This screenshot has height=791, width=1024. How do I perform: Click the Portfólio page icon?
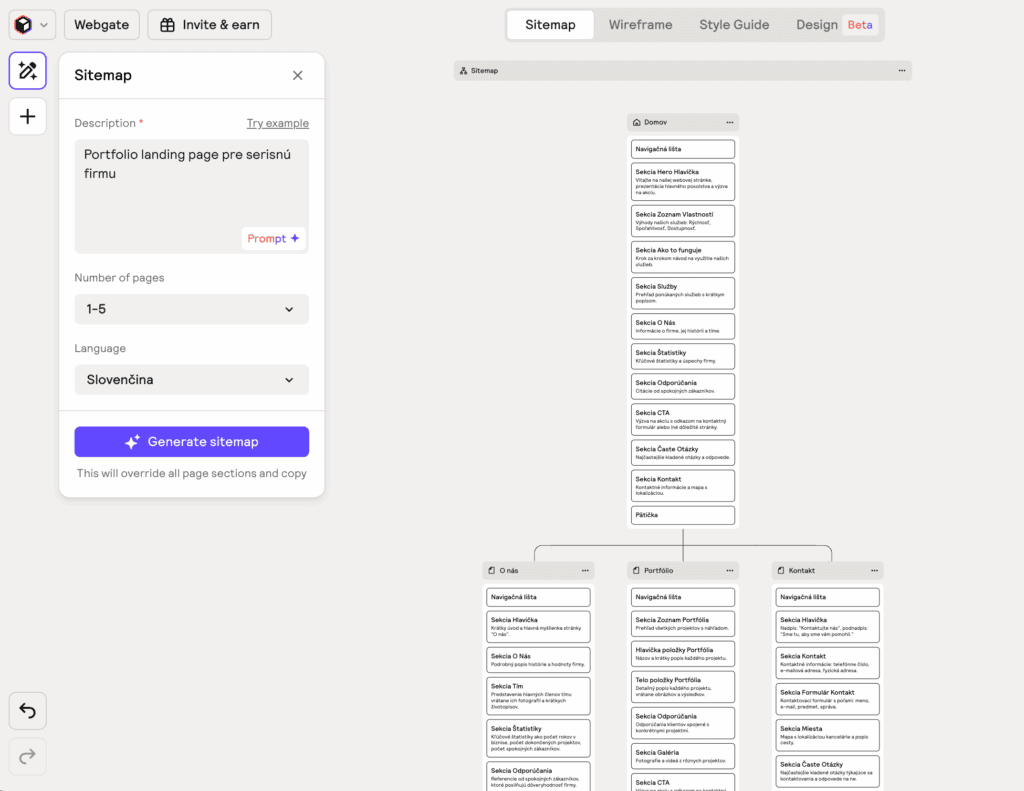click(636, 570)
